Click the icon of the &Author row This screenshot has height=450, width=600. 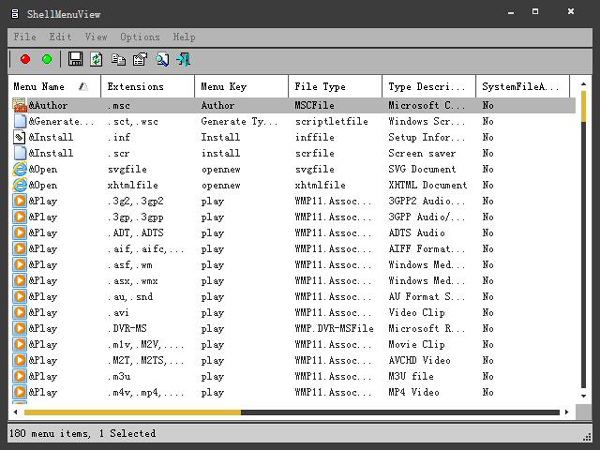(20, 105)
